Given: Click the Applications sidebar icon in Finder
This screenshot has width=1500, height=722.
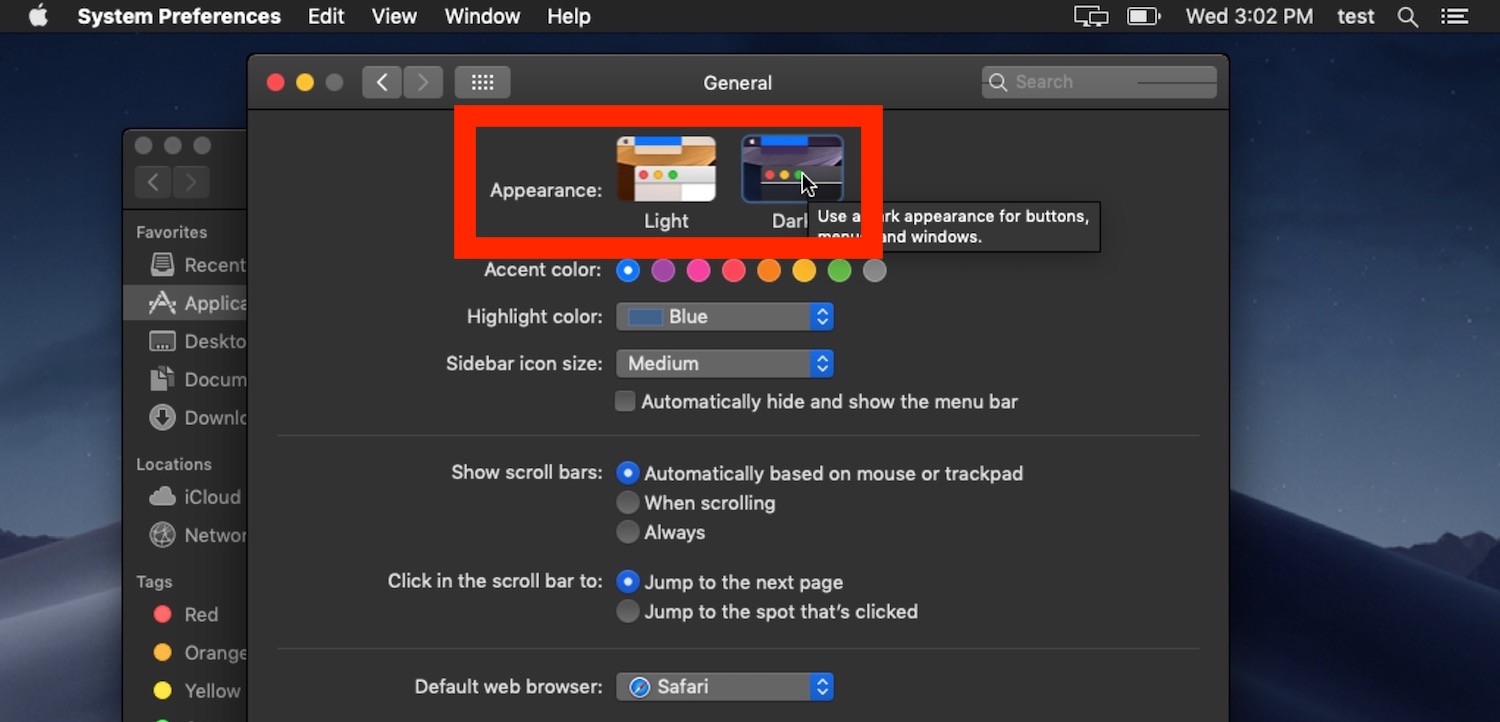Looking at the screenshot, I should click(x=162, y=303).
